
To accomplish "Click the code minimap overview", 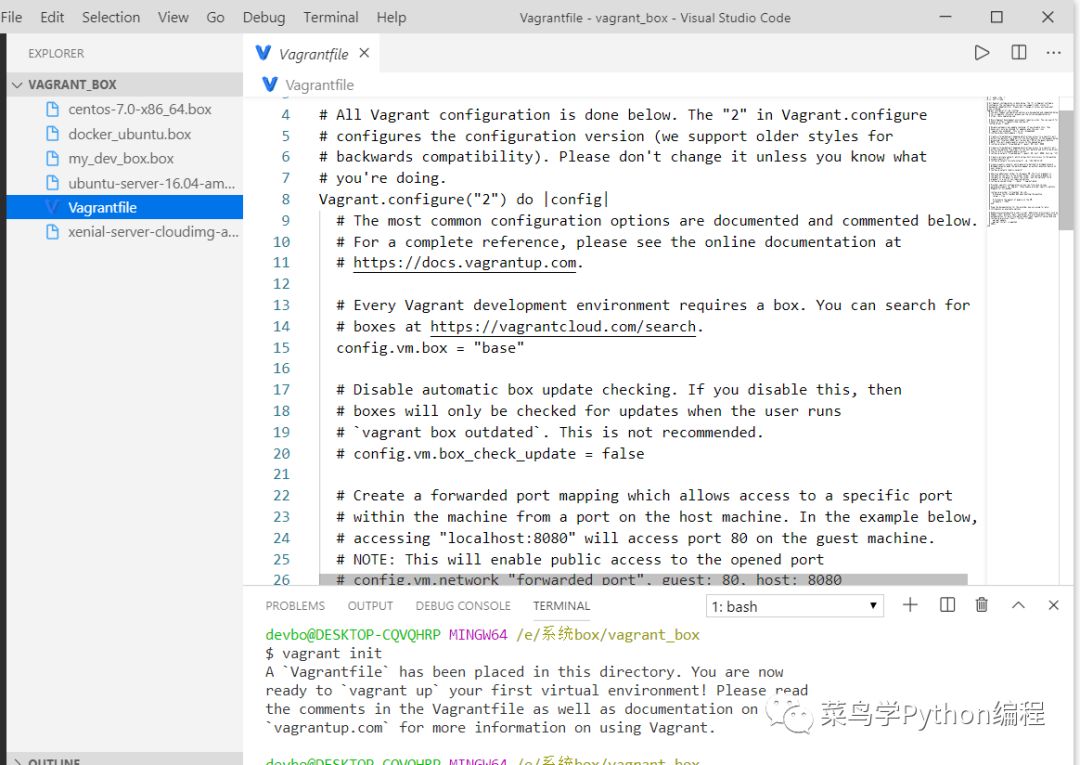I will pos(1022,162).
